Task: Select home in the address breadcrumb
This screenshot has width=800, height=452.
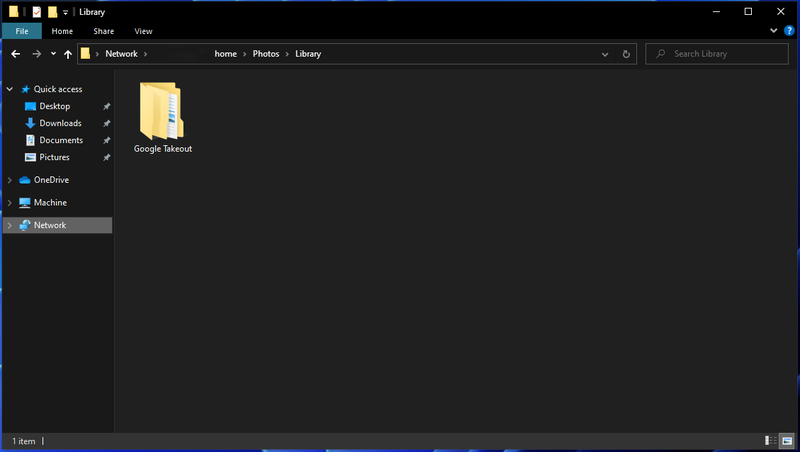Action: click(x=226, y=54)
